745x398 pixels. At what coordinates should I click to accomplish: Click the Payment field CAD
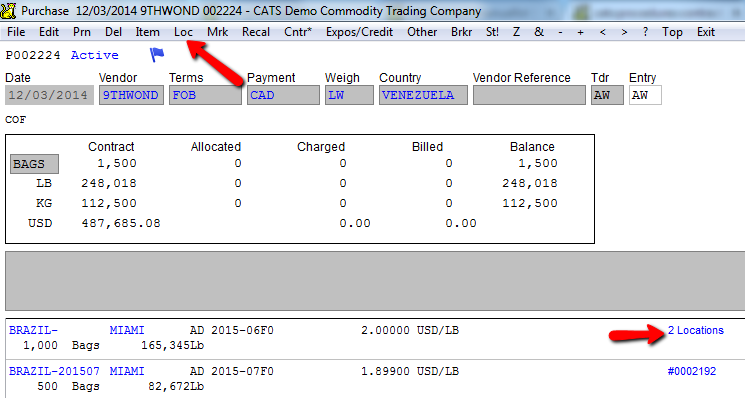click(x=283, y=95)
